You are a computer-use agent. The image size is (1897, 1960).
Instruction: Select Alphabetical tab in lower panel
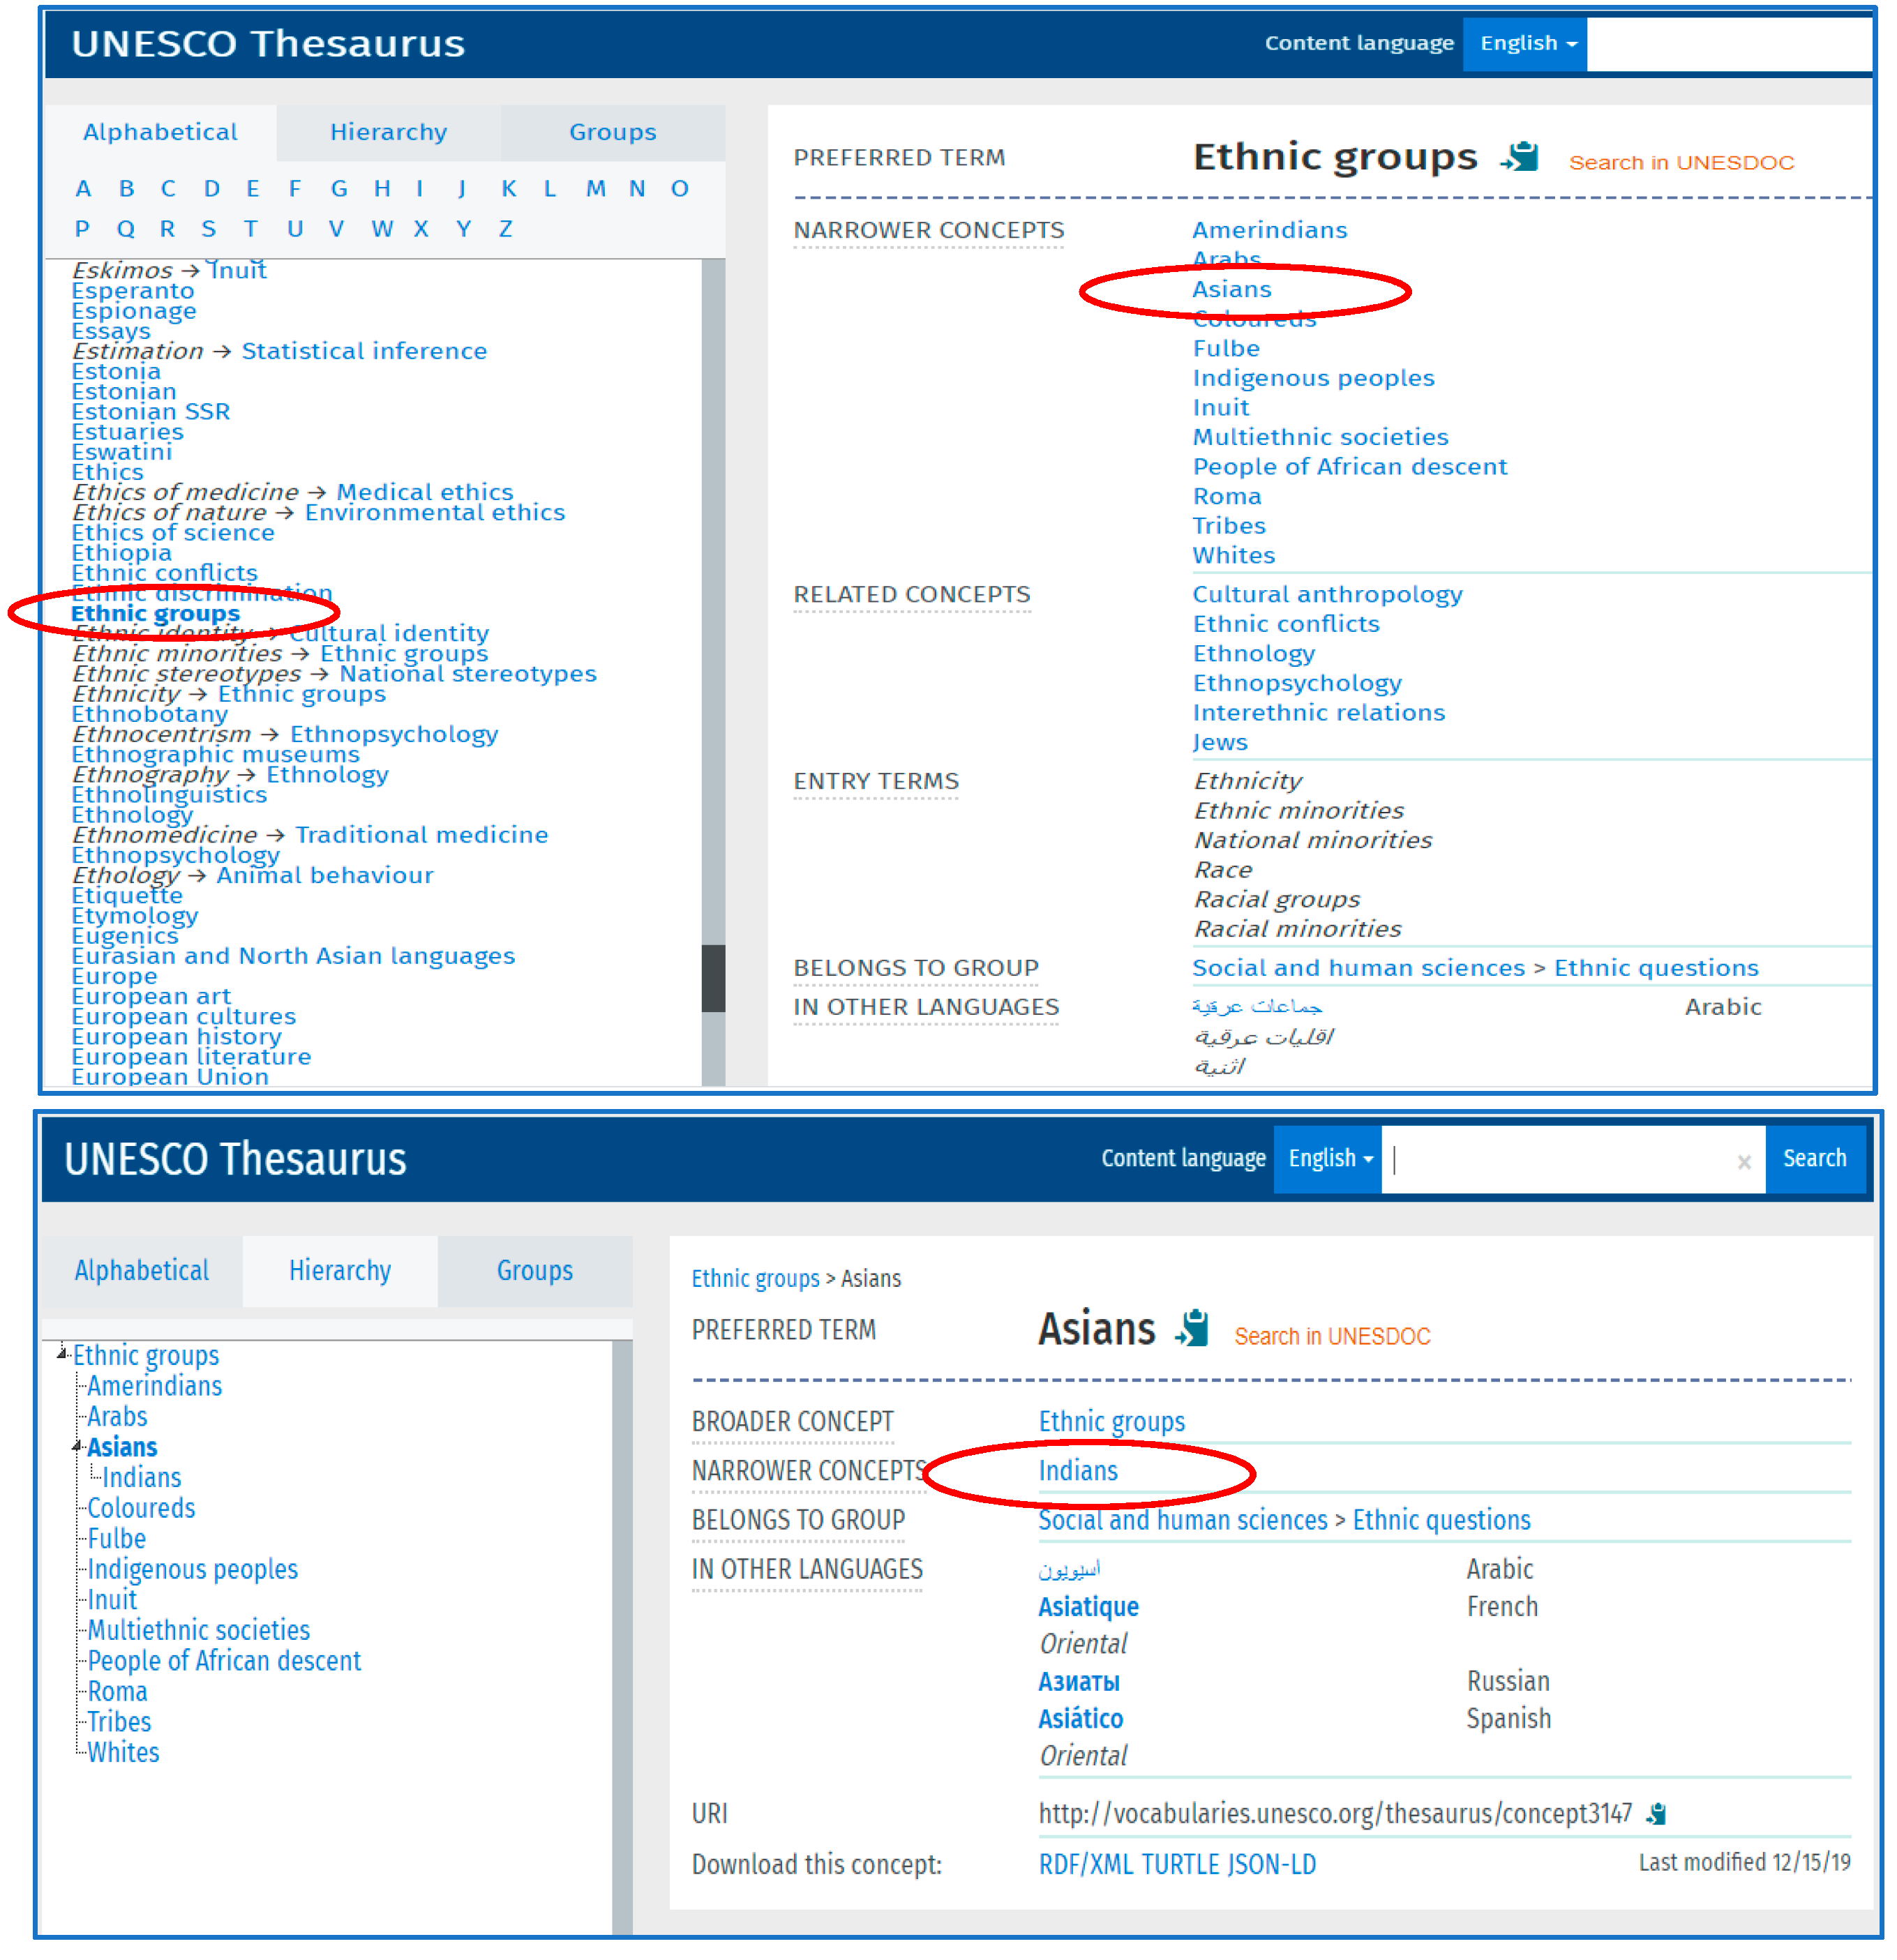142,1271
